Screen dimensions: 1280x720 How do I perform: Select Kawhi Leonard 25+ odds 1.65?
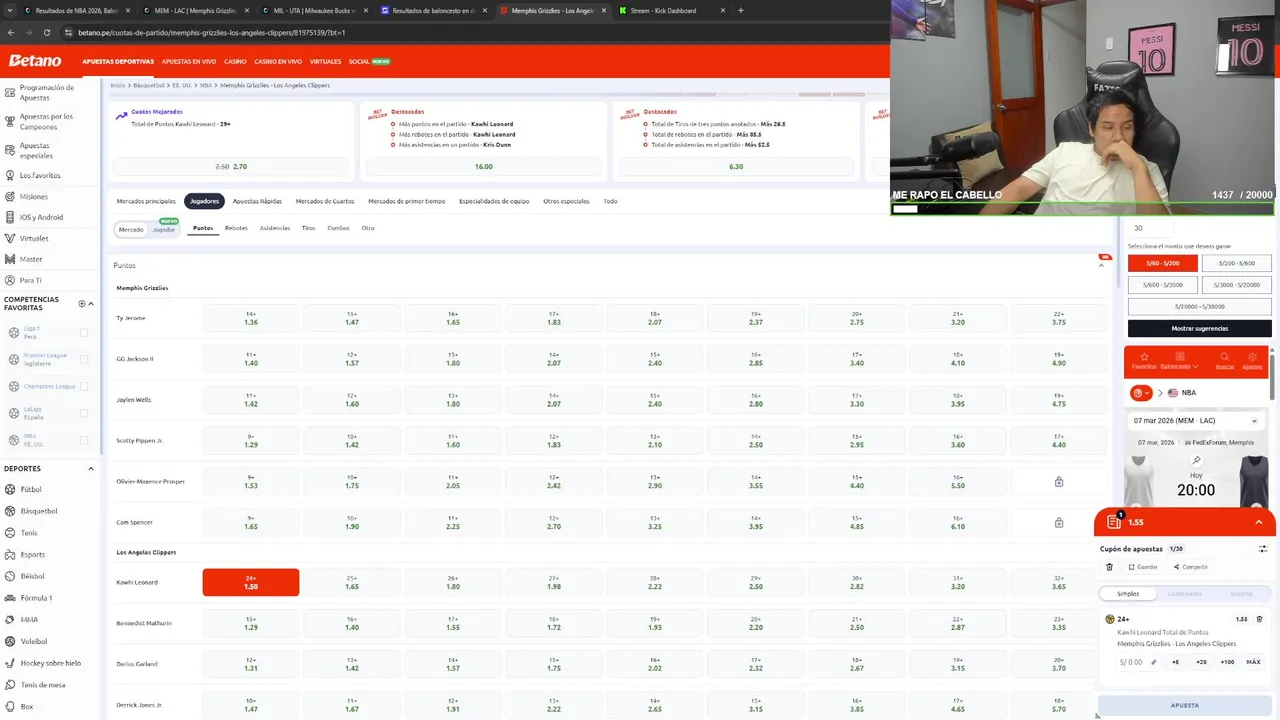[x=352, y=582]
